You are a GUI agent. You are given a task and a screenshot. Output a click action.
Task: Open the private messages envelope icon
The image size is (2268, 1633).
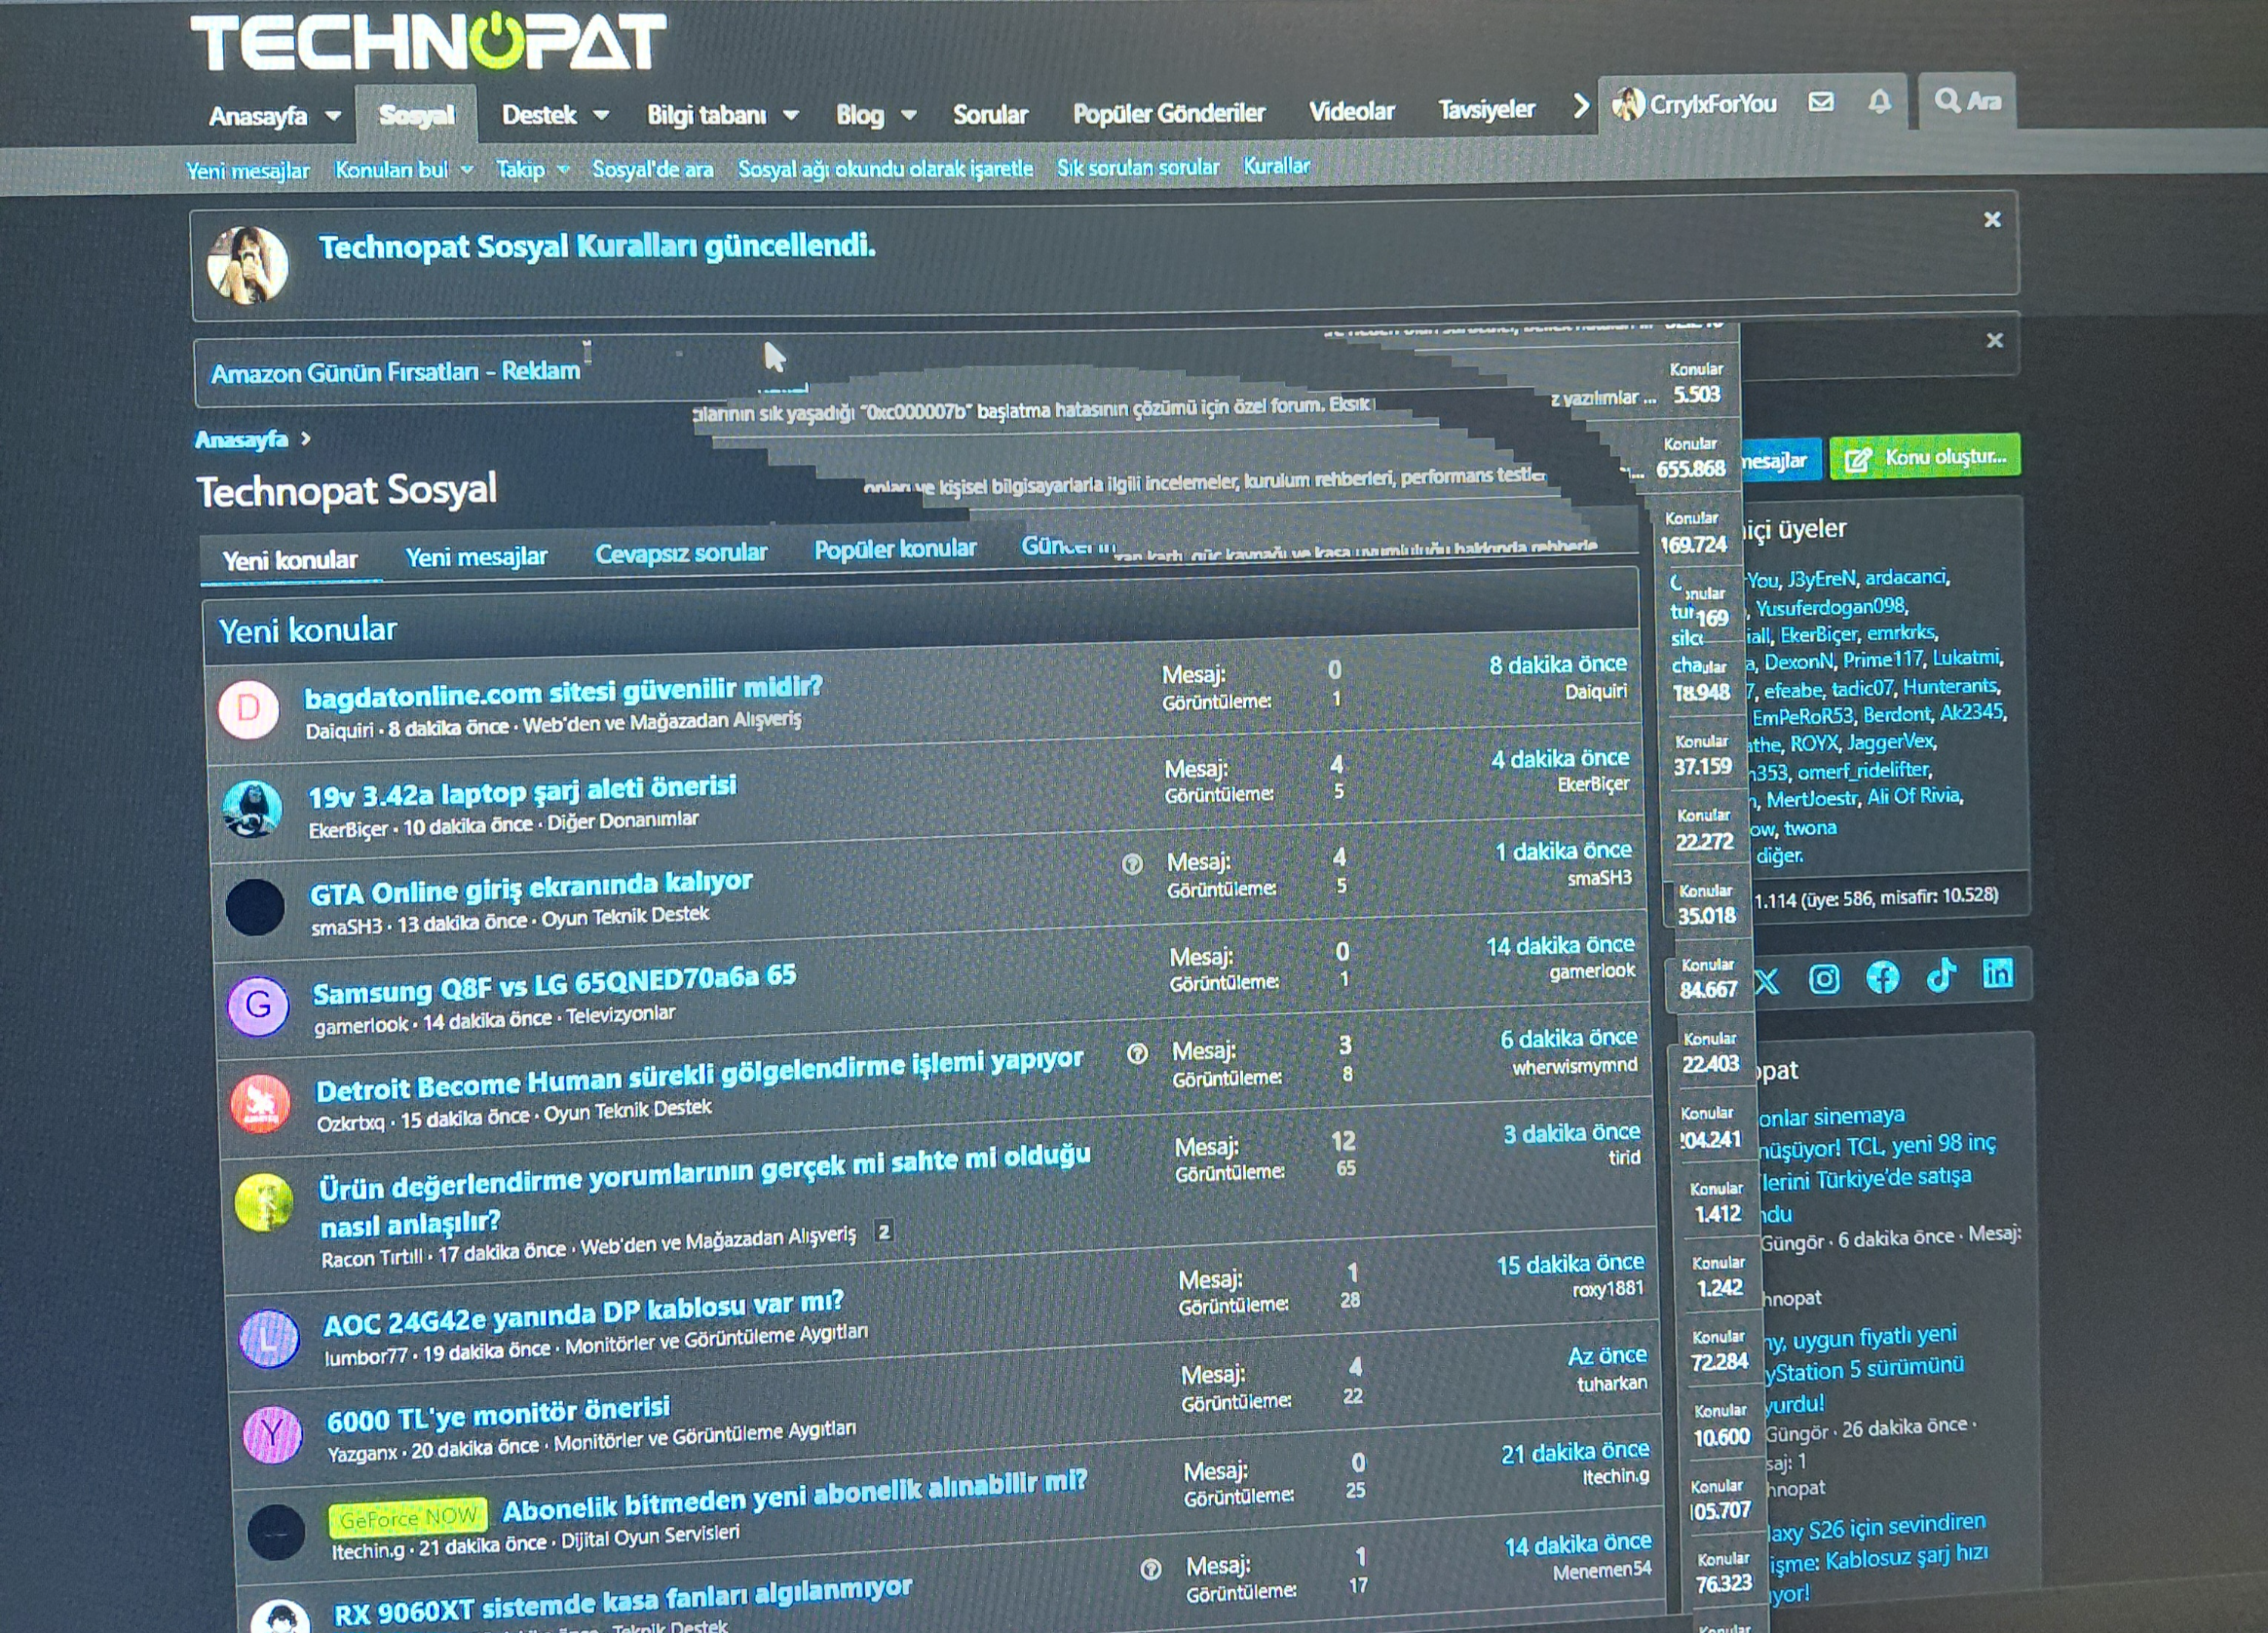1821,102
